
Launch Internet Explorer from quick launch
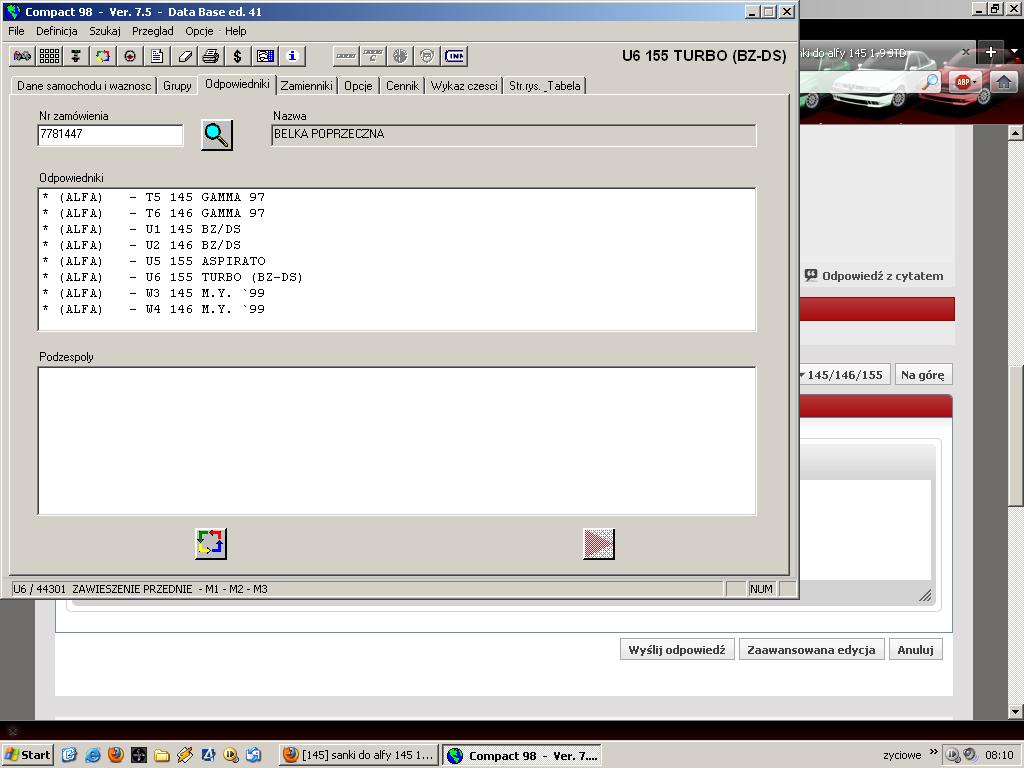(x=93, y=755)
